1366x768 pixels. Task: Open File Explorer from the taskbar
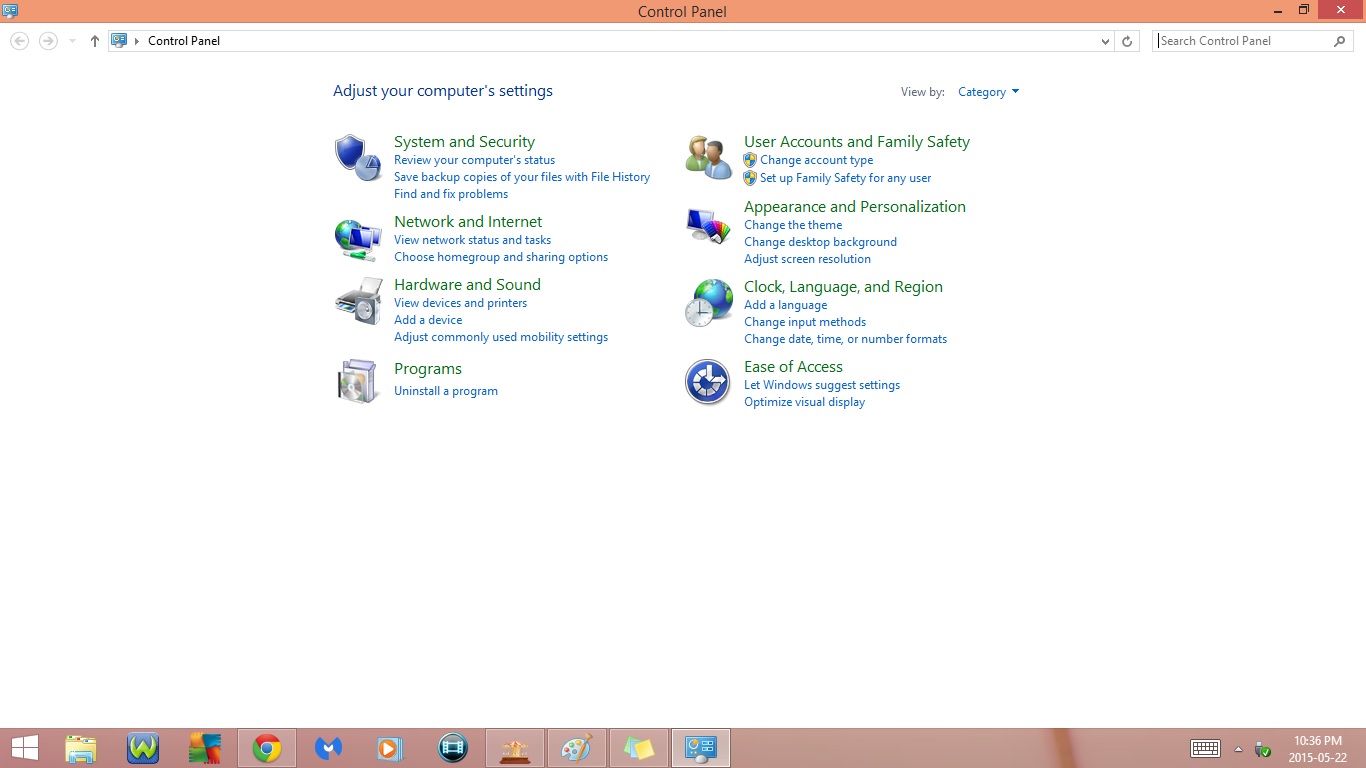[81, 748]
